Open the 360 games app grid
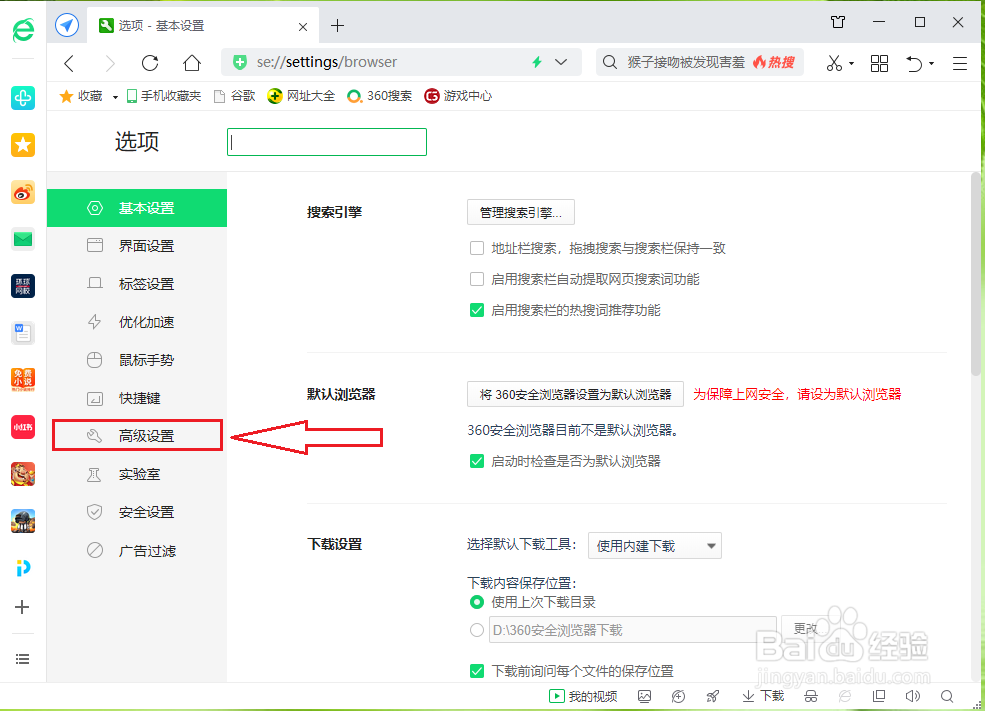This screenshot has width=985, height=711. (x=879, y=62)
